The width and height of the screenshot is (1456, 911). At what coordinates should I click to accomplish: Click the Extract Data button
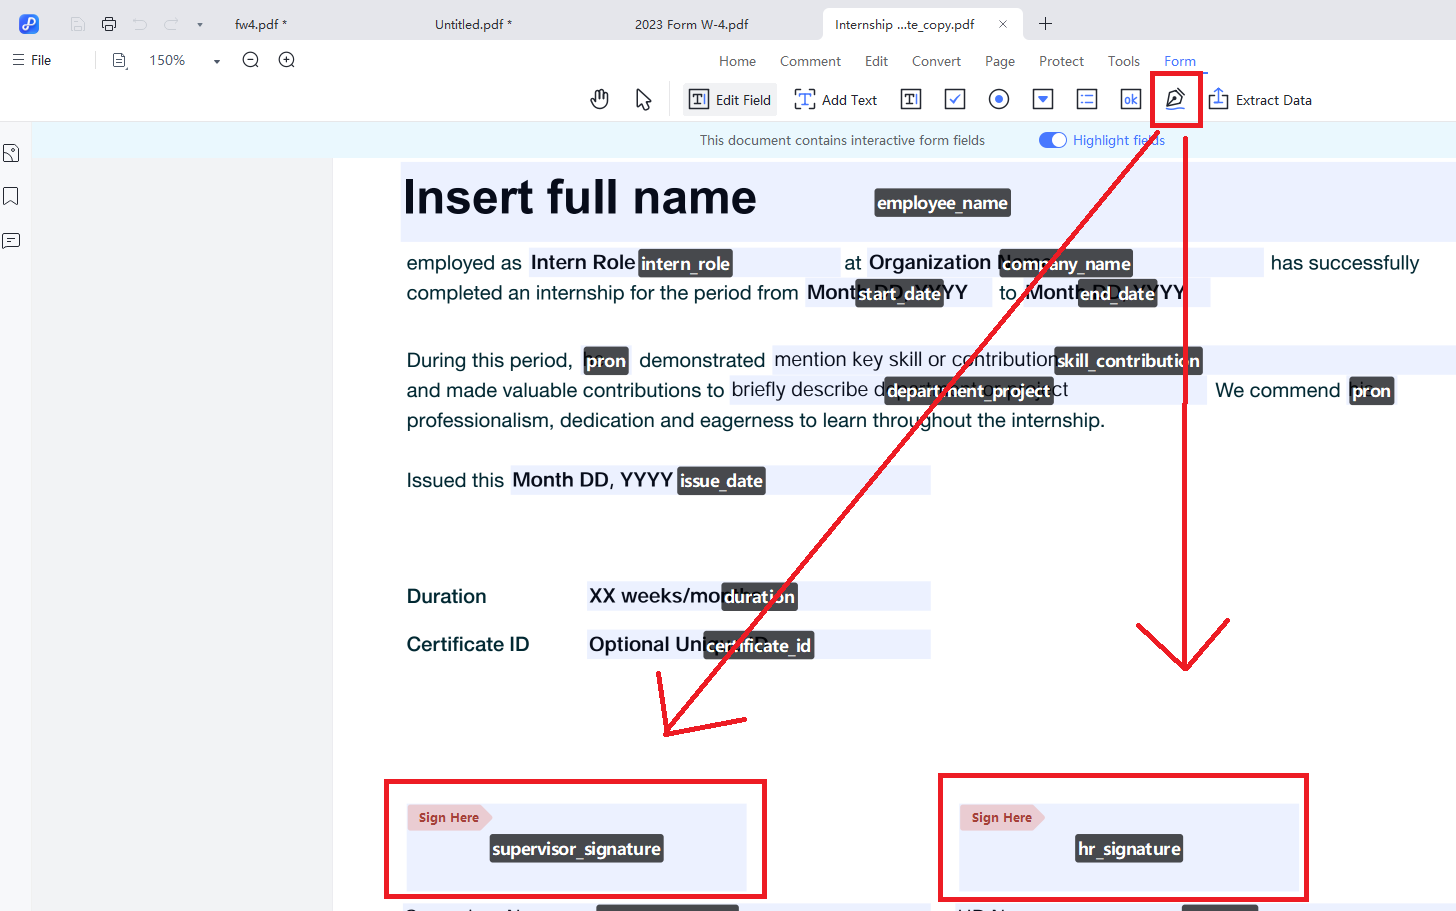1260,99
